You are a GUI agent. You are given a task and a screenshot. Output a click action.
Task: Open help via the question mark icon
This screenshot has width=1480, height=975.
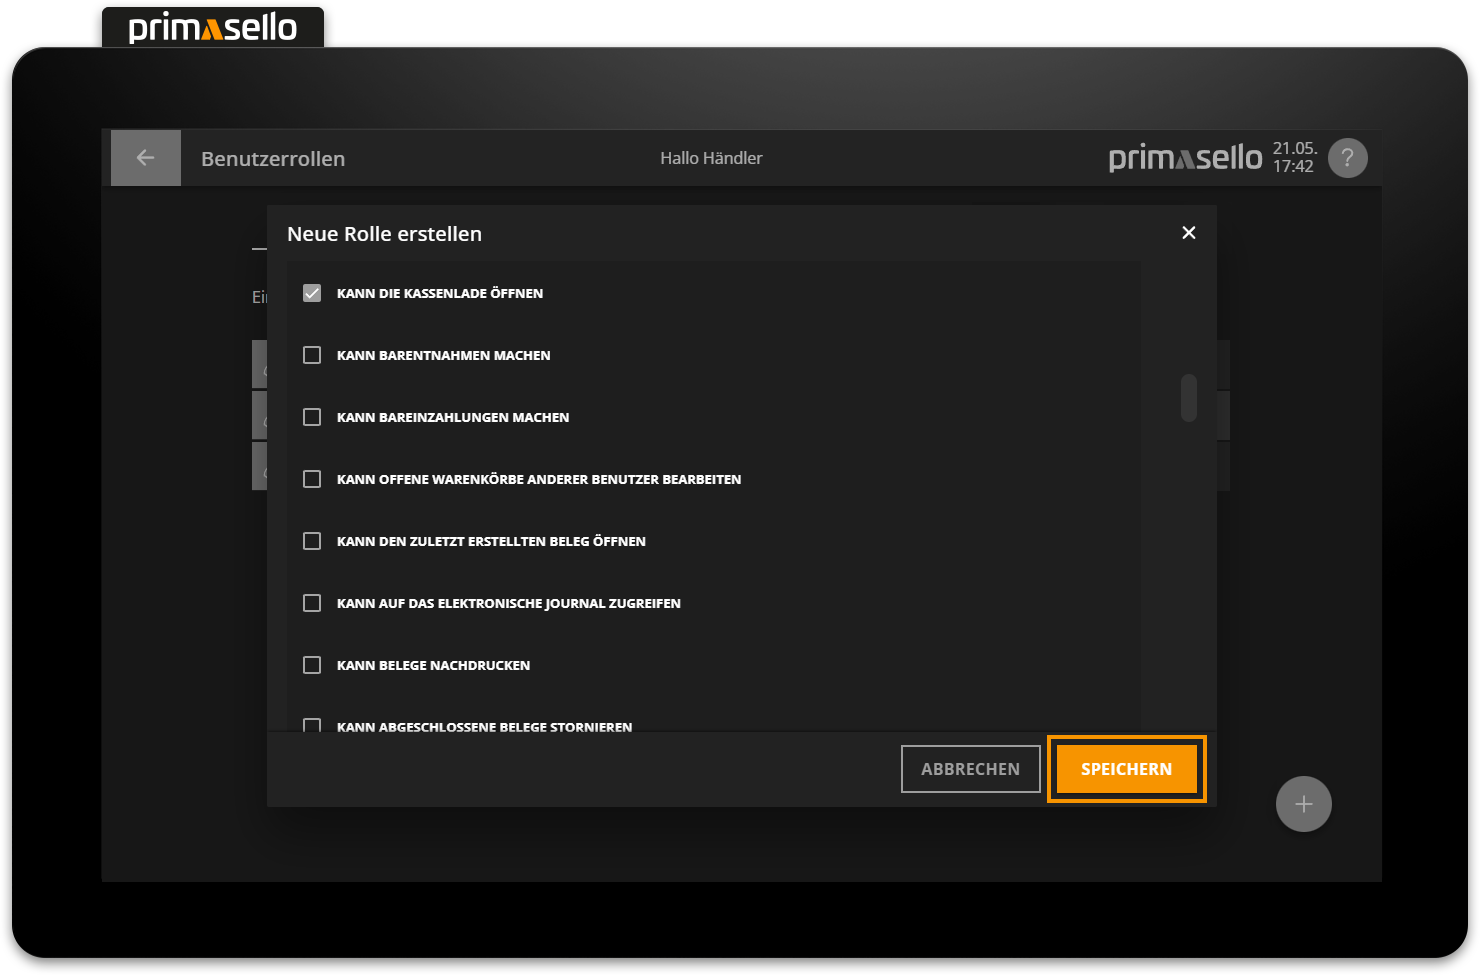[x=1347, y=158]
